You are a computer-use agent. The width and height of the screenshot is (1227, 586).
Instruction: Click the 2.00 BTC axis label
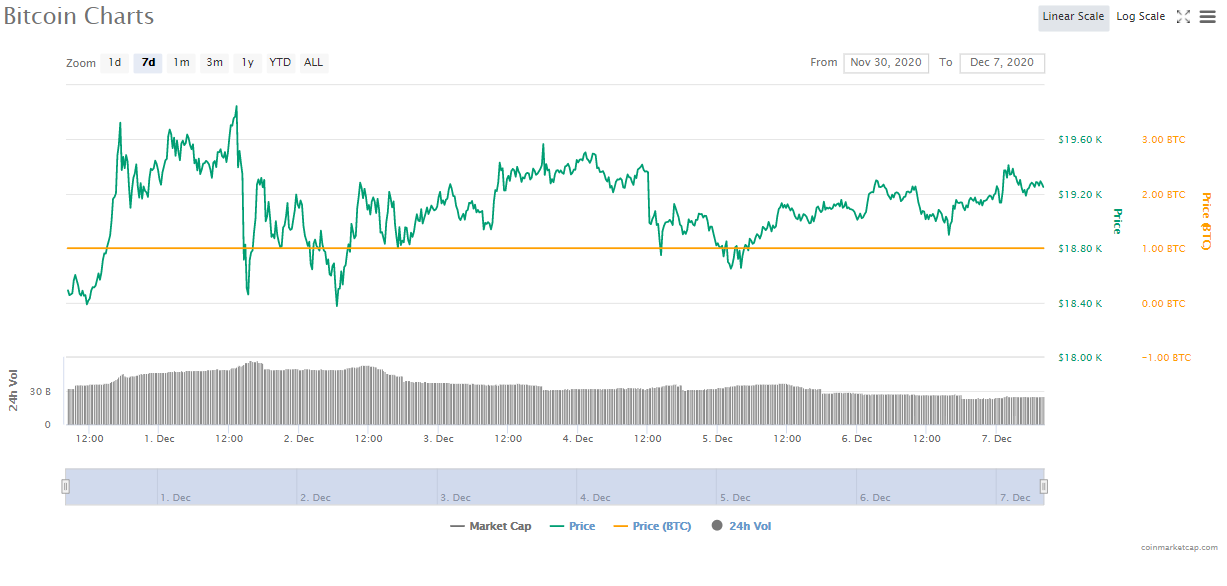click(x=1164, y=195)
